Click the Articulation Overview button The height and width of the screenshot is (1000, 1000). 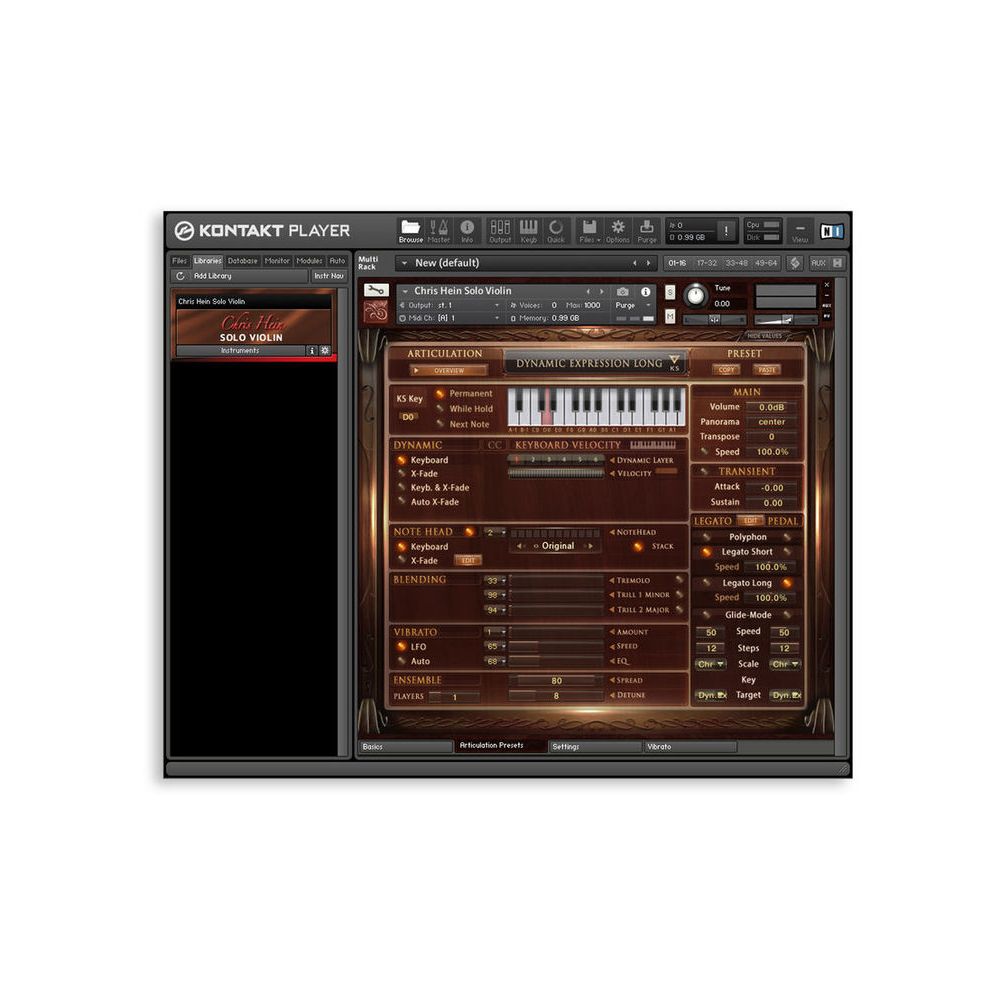(x=444, y=371)
